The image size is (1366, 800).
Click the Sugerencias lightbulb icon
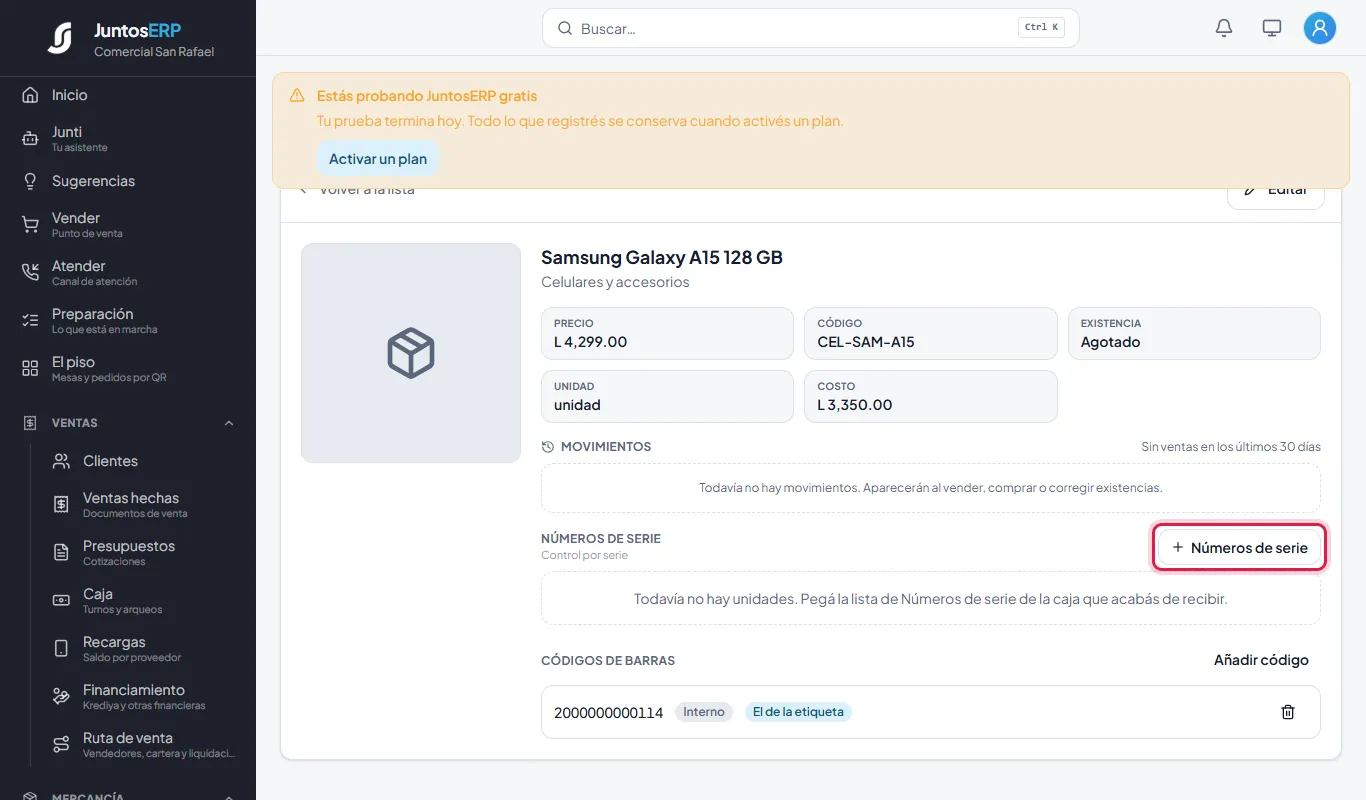click(x=30, y=181)
